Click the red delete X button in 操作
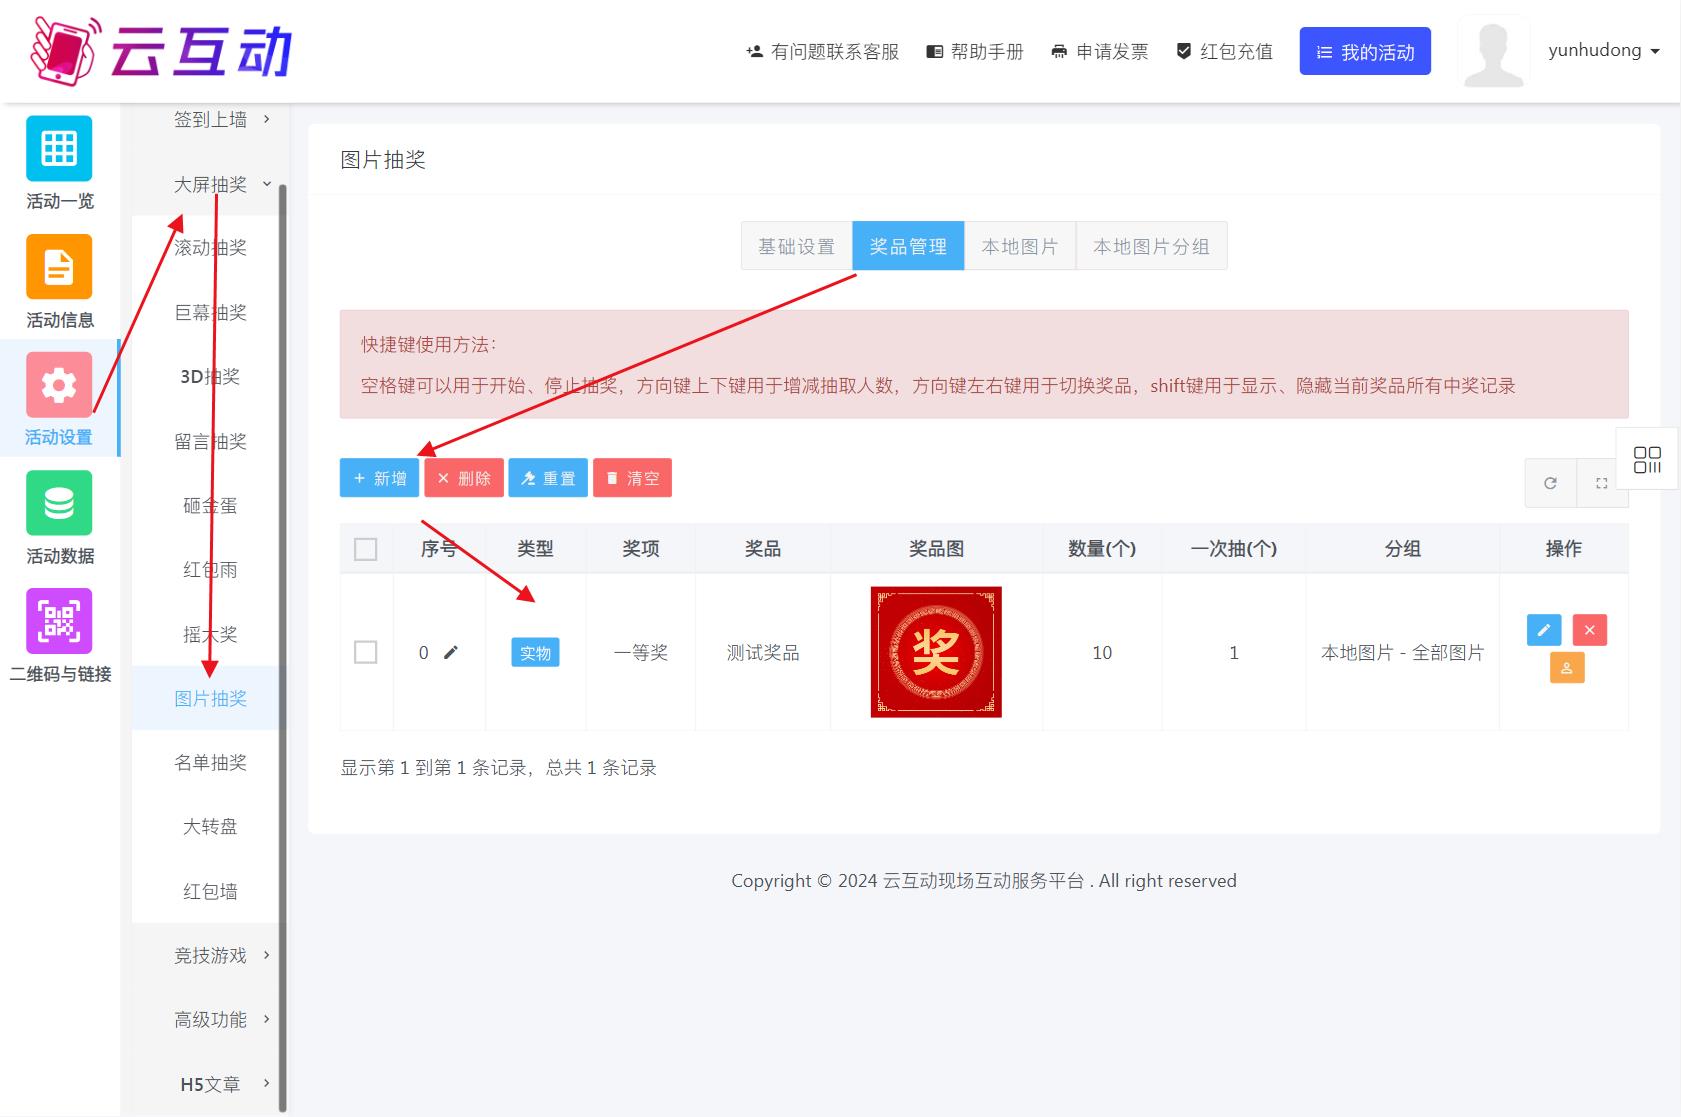This screenshot has height=1117, width=1681. [x=1589, y=630]
